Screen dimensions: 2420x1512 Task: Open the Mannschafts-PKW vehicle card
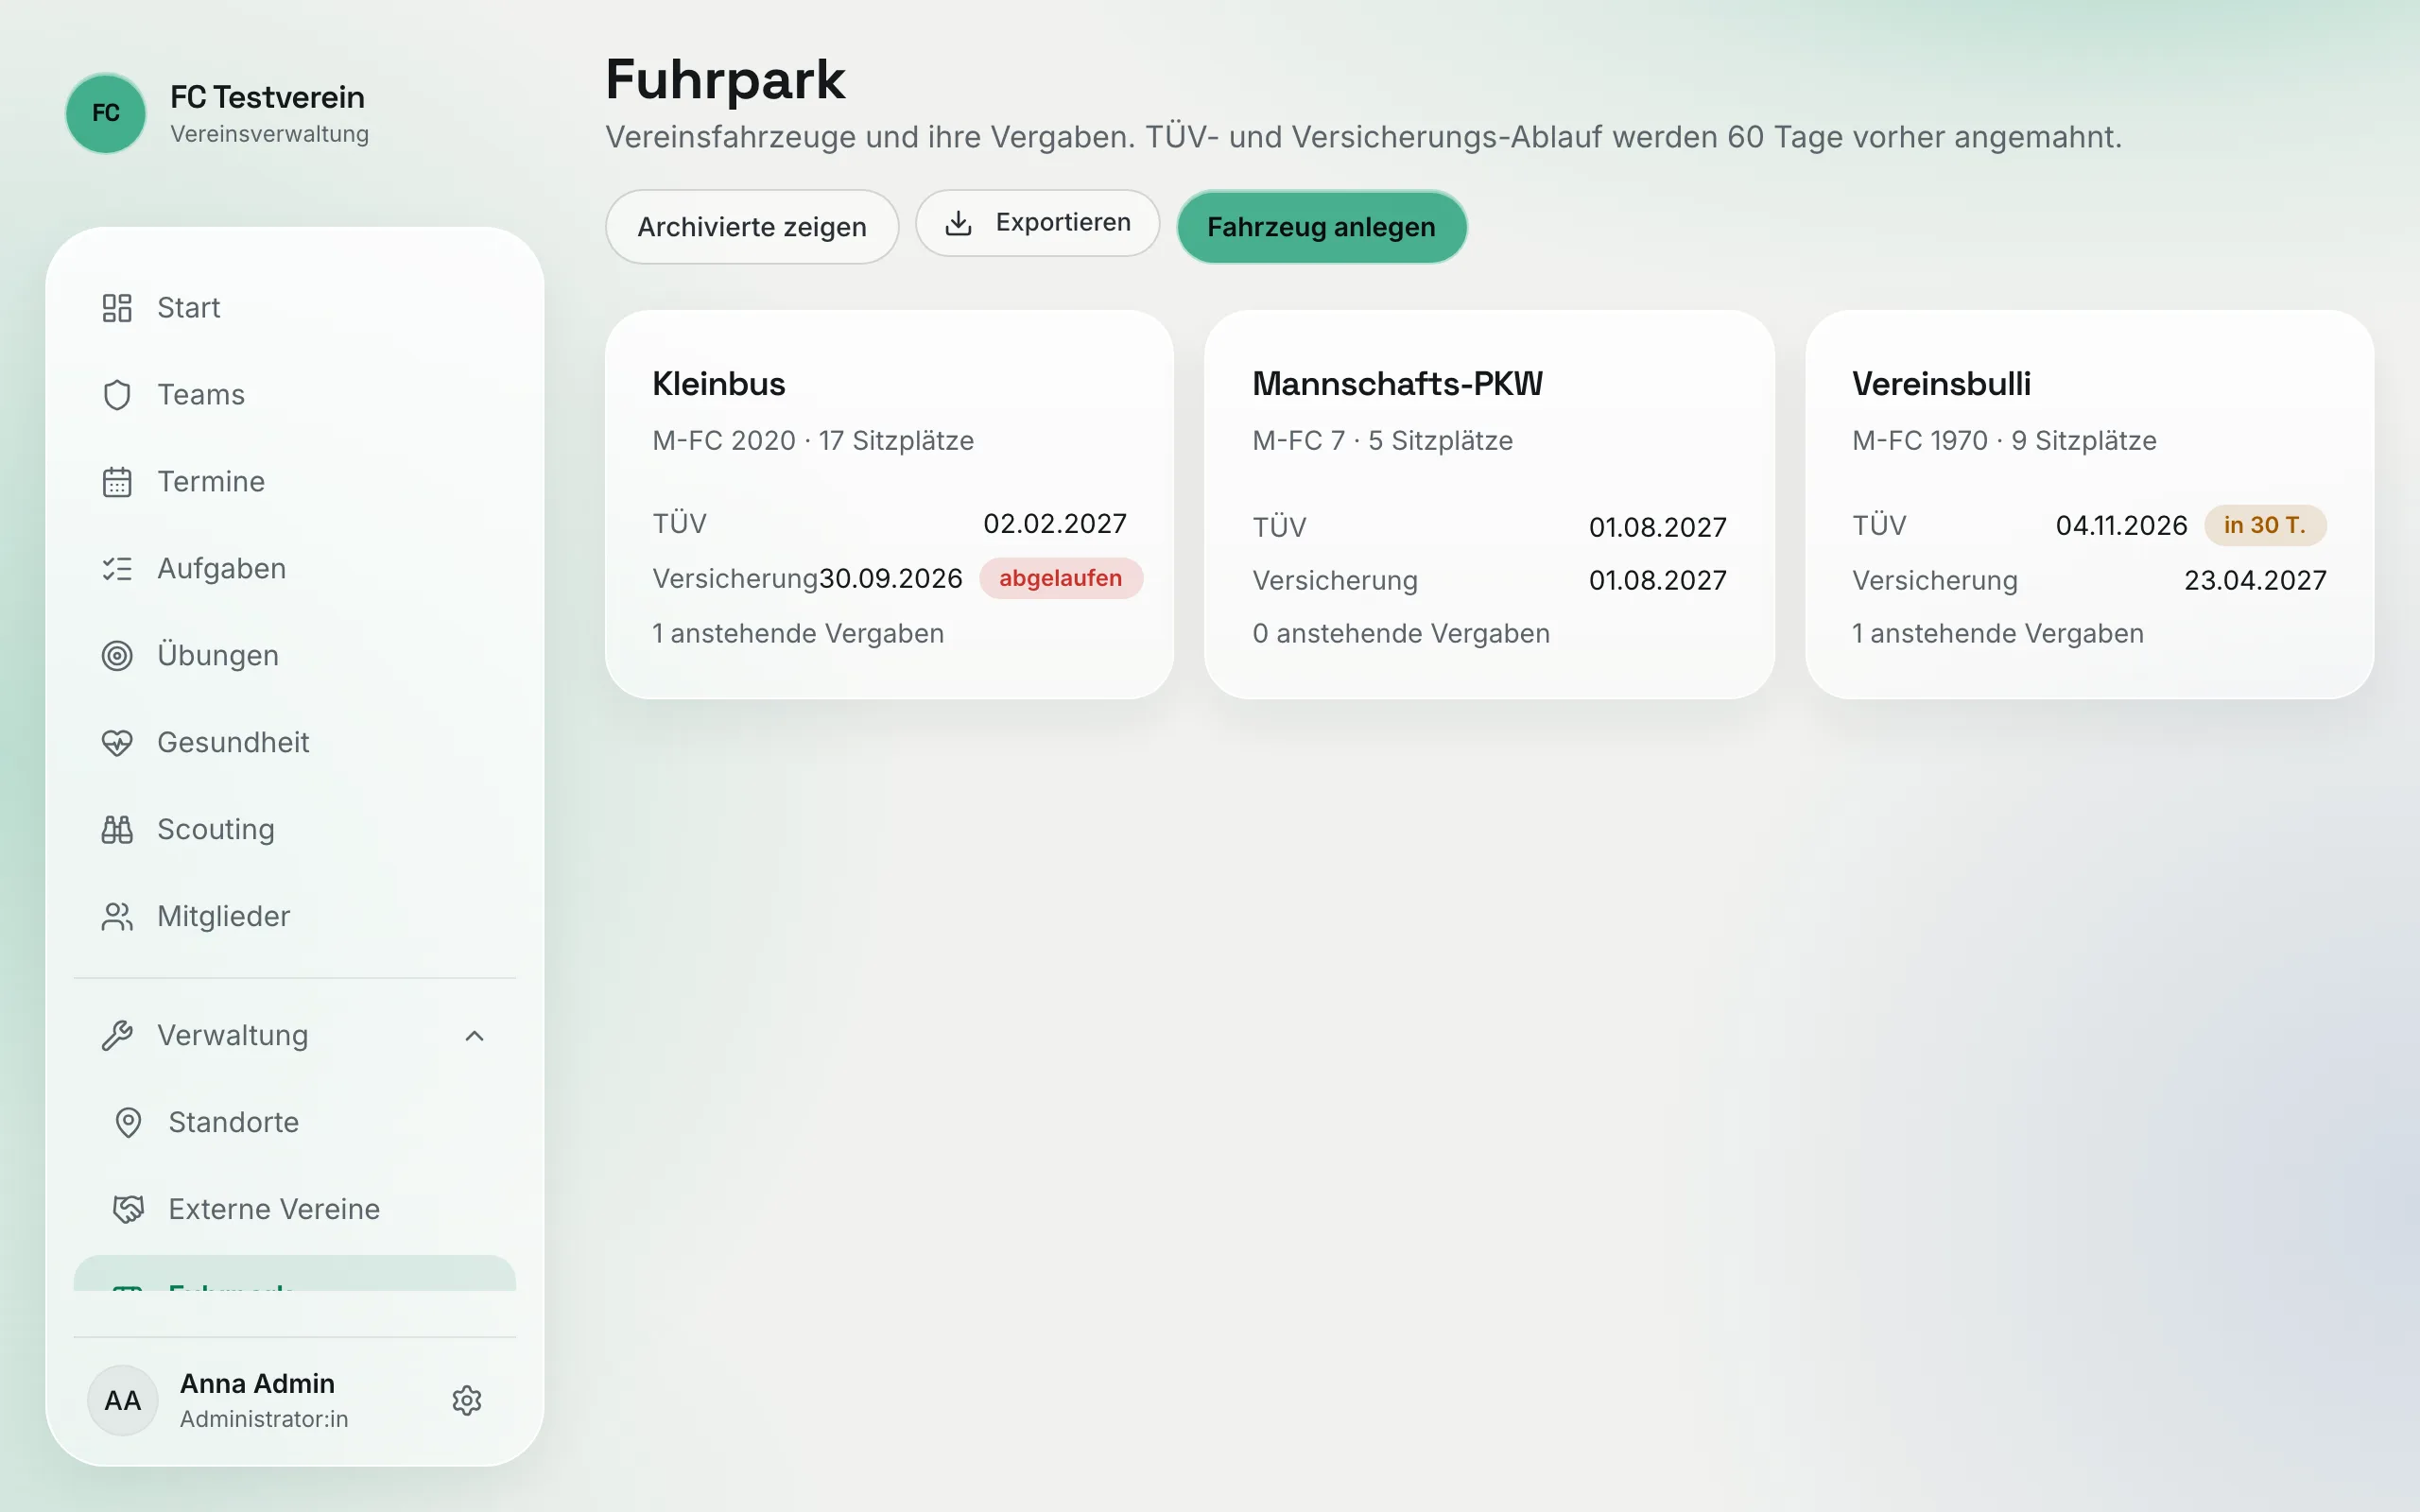point(1489,504)
